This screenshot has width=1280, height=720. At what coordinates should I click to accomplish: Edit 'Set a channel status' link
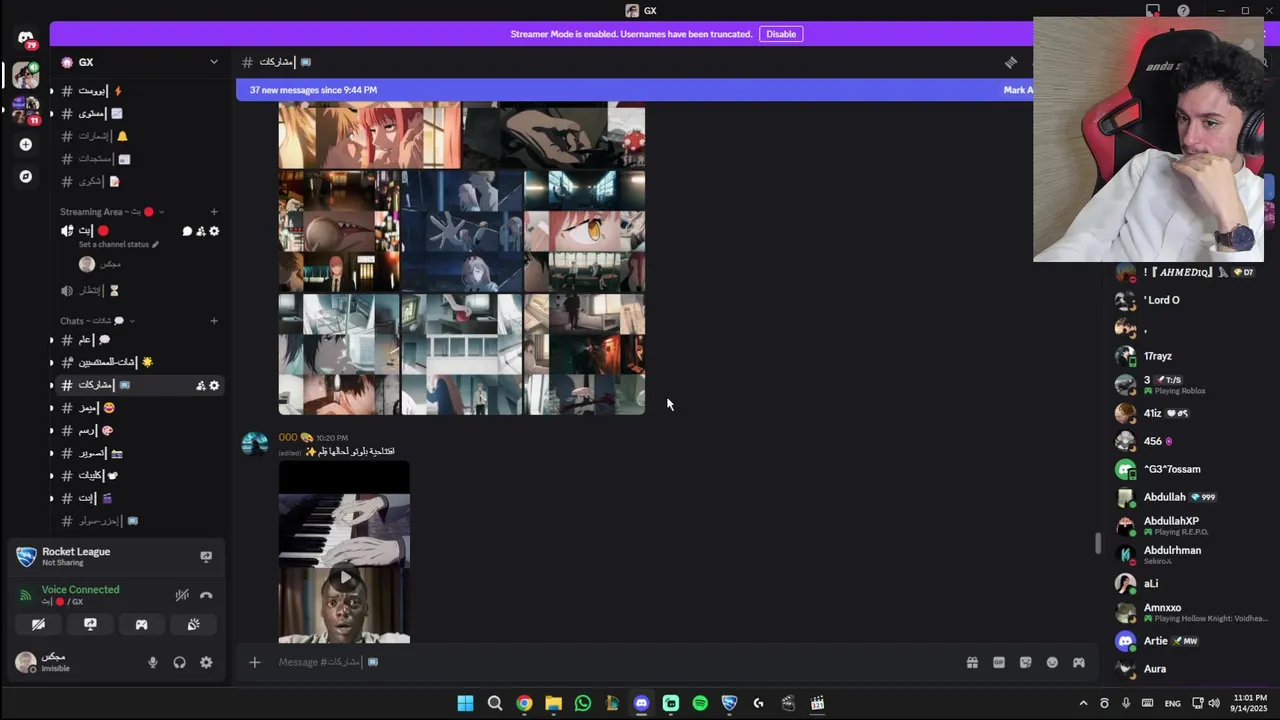pos(119,245)
